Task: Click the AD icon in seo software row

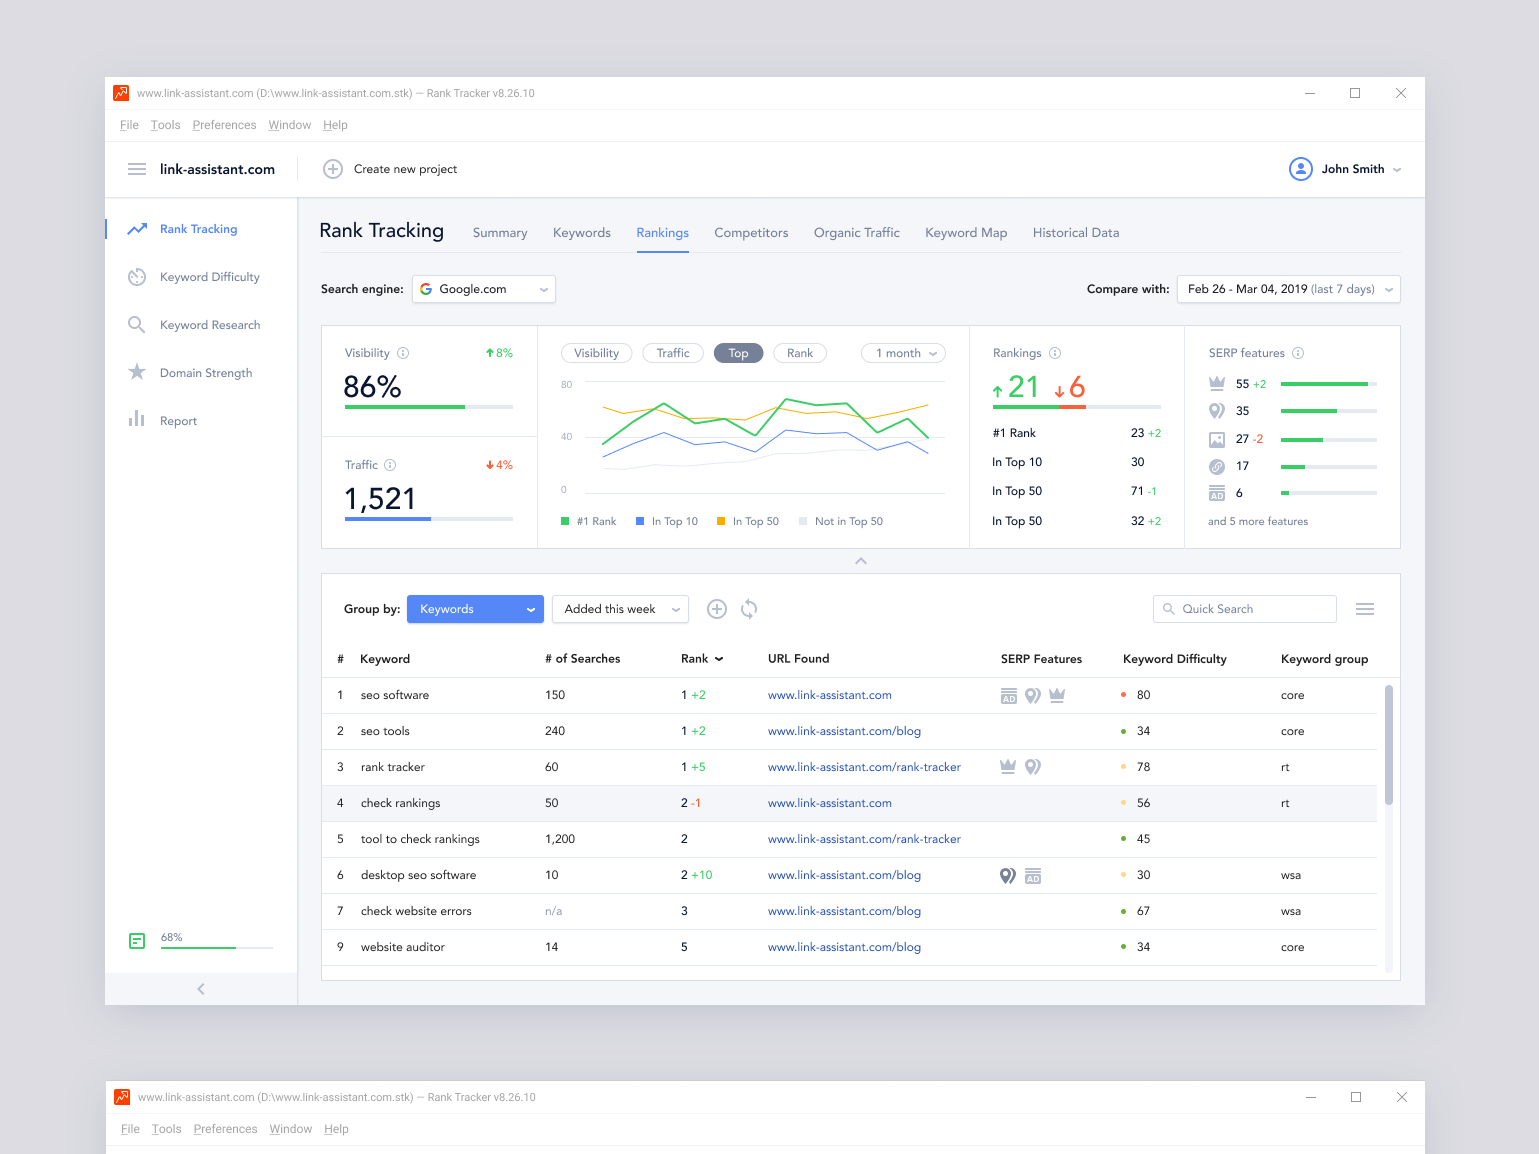Action: point(1009,696)
